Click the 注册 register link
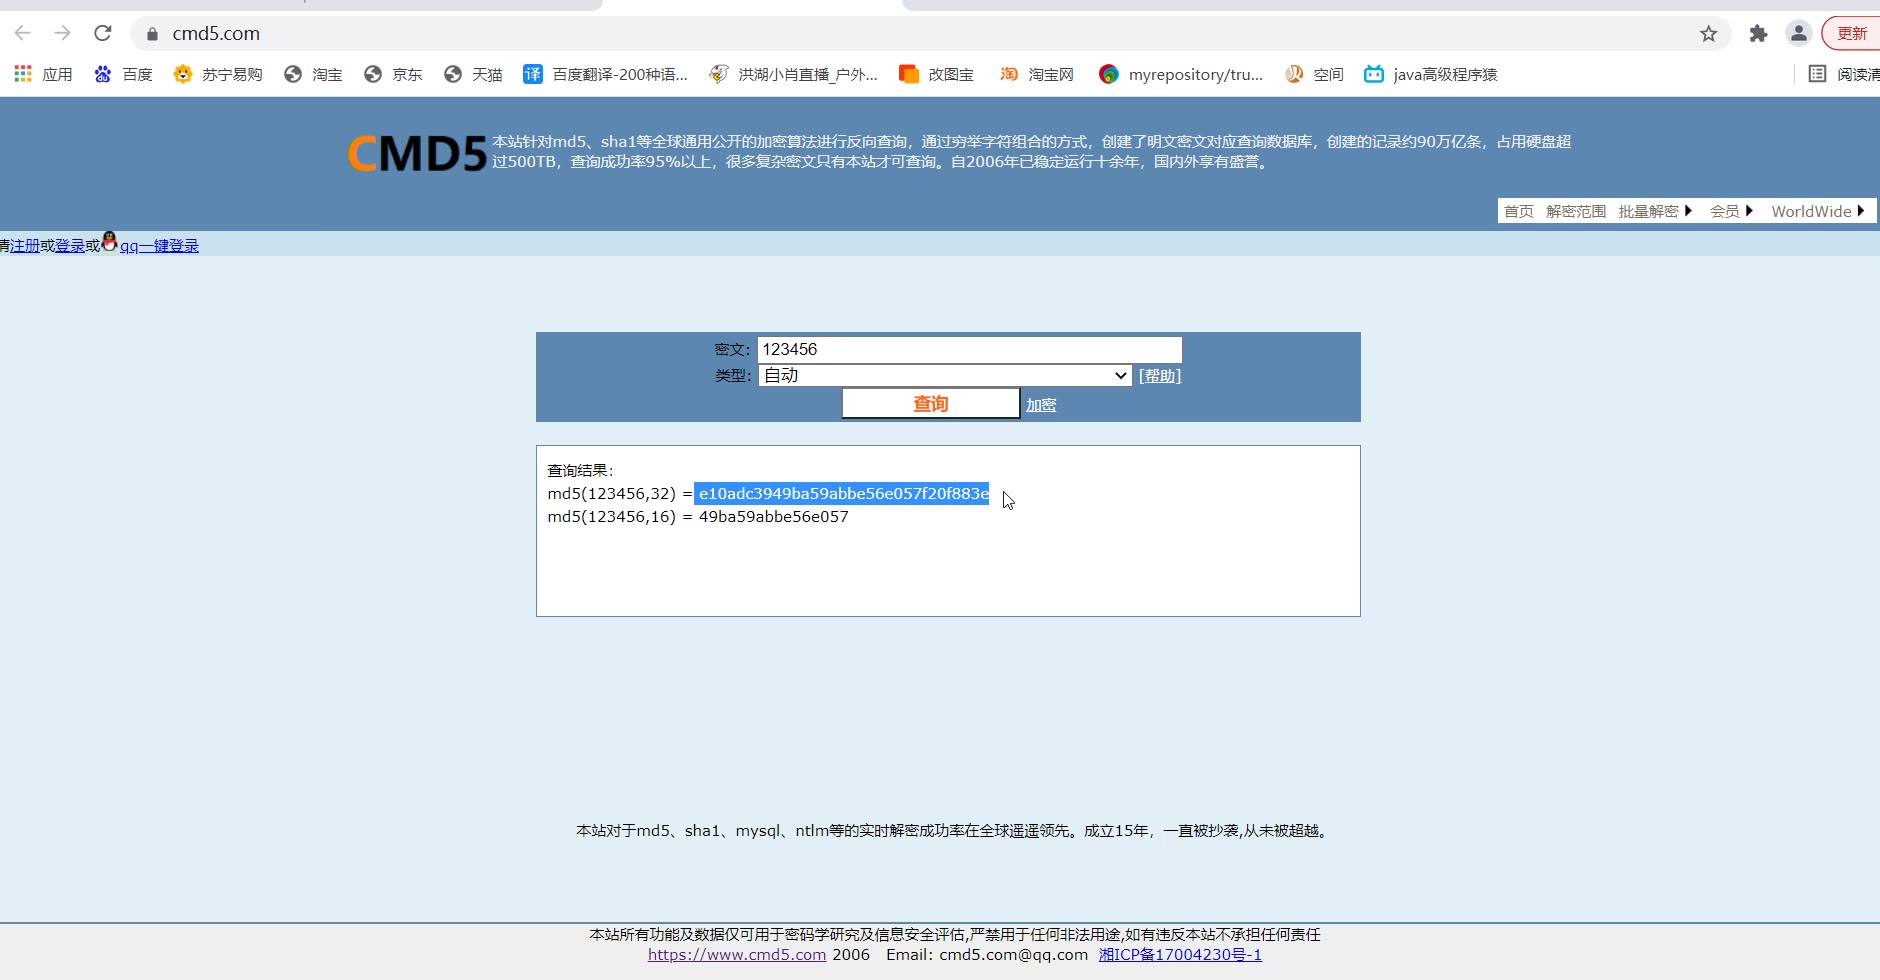 25,246
